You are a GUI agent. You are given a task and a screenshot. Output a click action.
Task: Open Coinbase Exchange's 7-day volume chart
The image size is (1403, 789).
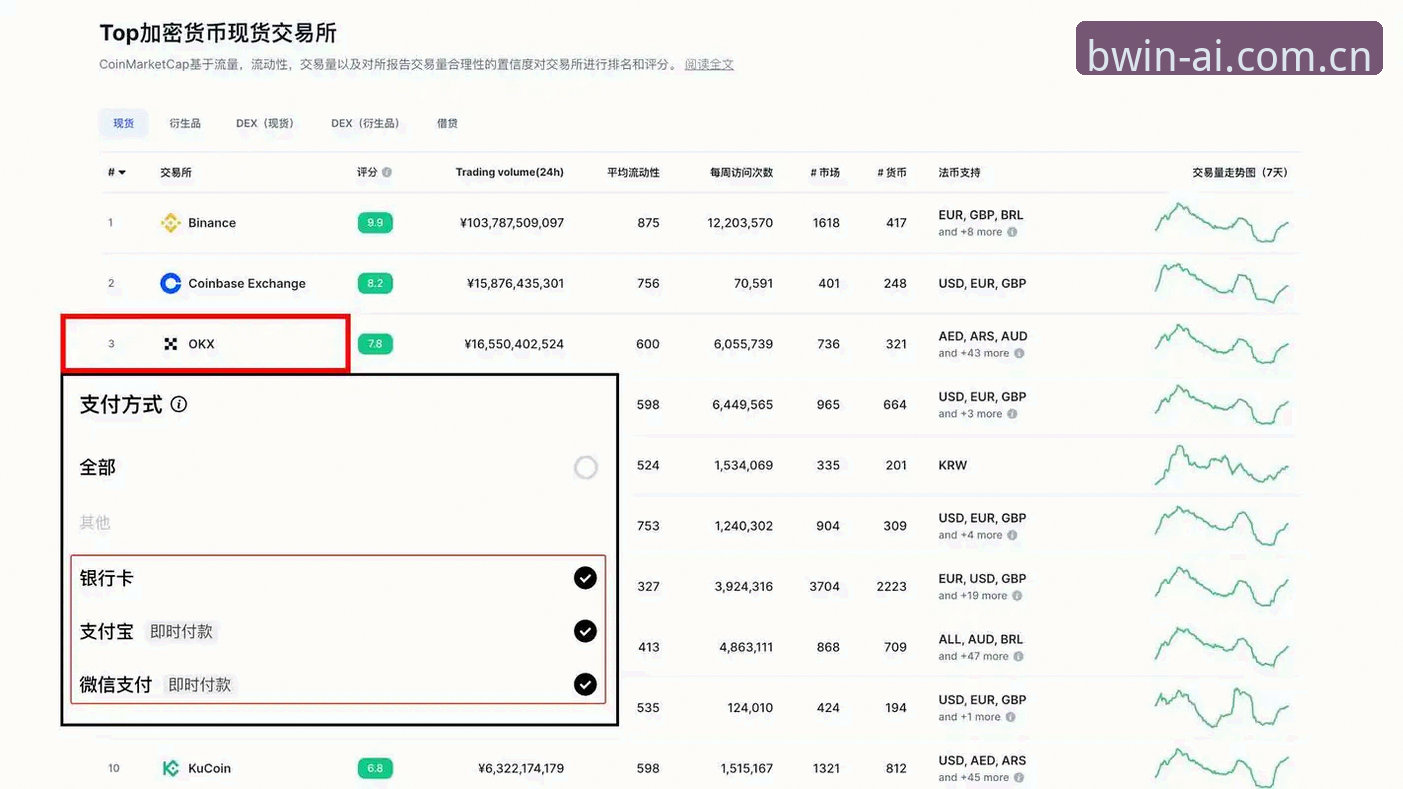pyautogui.click(x=1222, y=283)
